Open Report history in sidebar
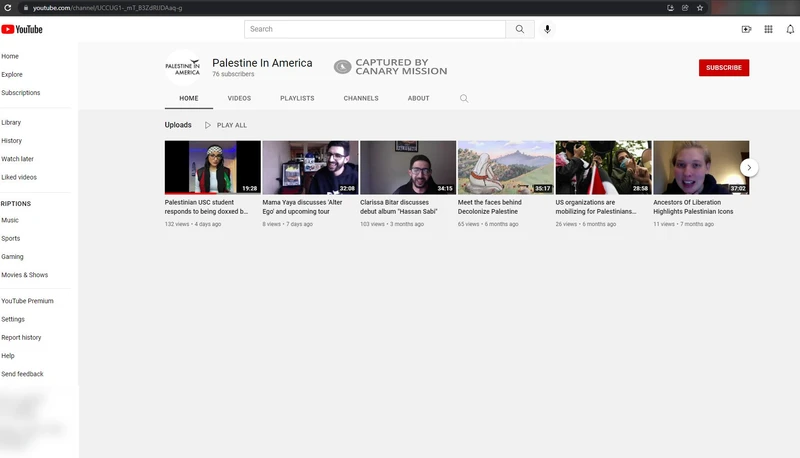Viewport: 800px width, 458px height. tap(21, 338)
